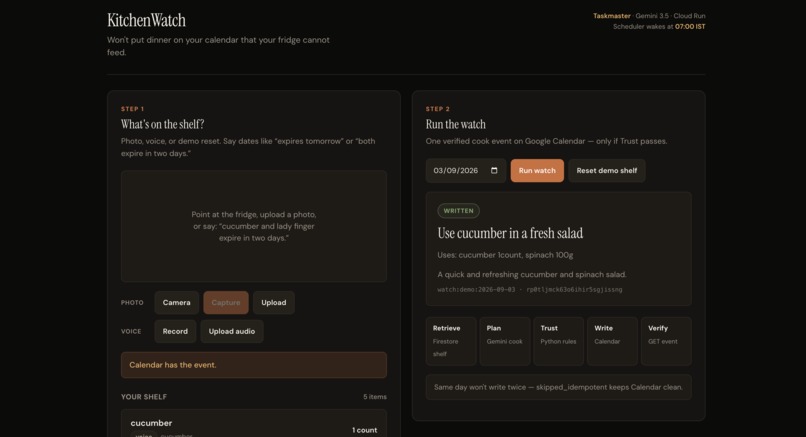Screen dimensions: 806x437
Task: Open the calendar picker icon in date field
Action: pos(494,171)
